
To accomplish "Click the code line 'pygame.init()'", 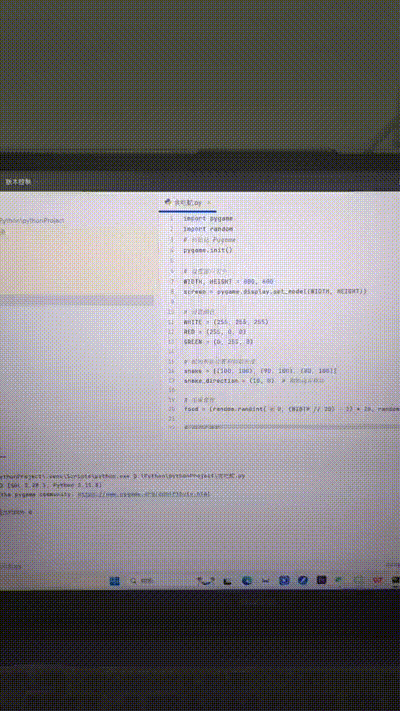I will (x=208, y=250).
